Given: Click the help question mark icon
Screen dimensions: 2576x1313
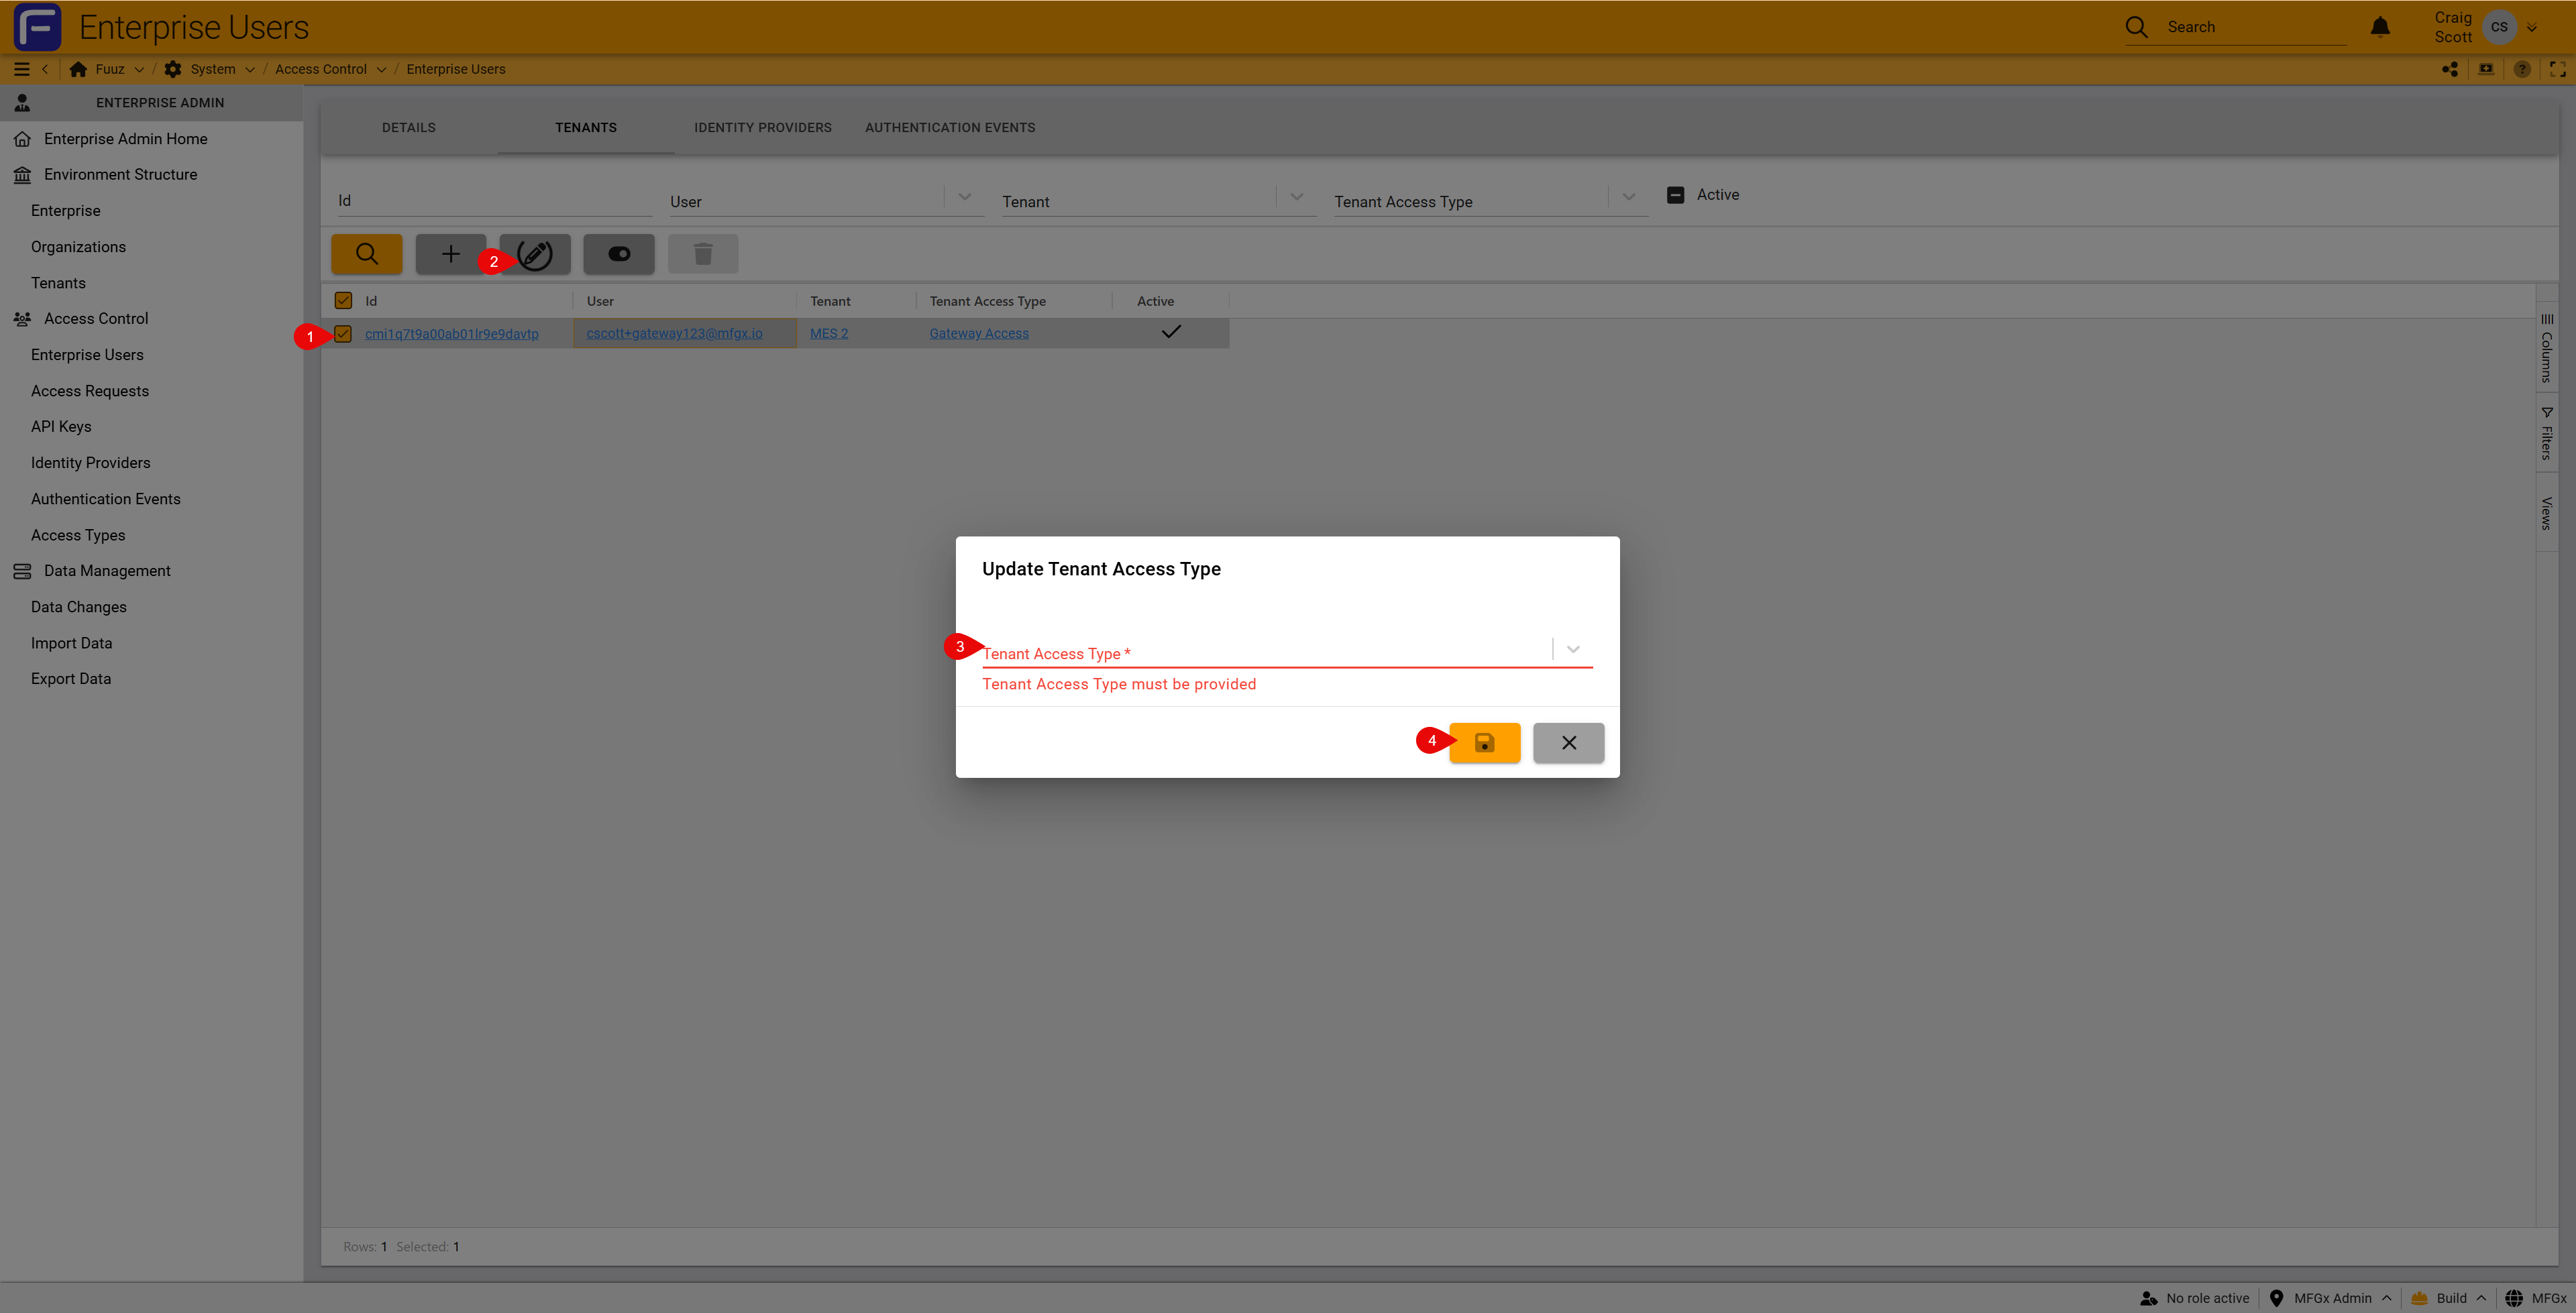Looking at the screenshot, I should pyautogui.click(x=2522, y=69).
